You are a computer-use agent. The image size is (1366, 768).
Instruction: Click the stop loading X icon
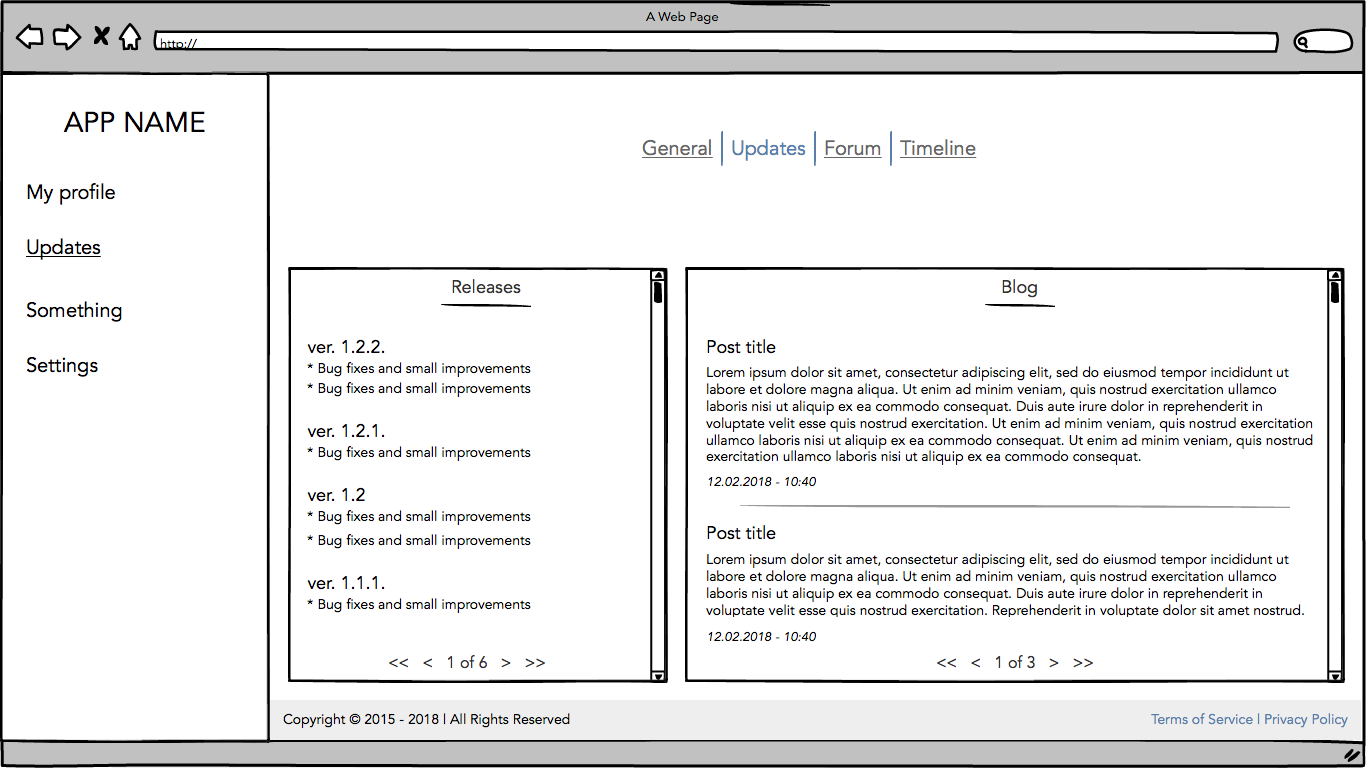click(101, 37)
